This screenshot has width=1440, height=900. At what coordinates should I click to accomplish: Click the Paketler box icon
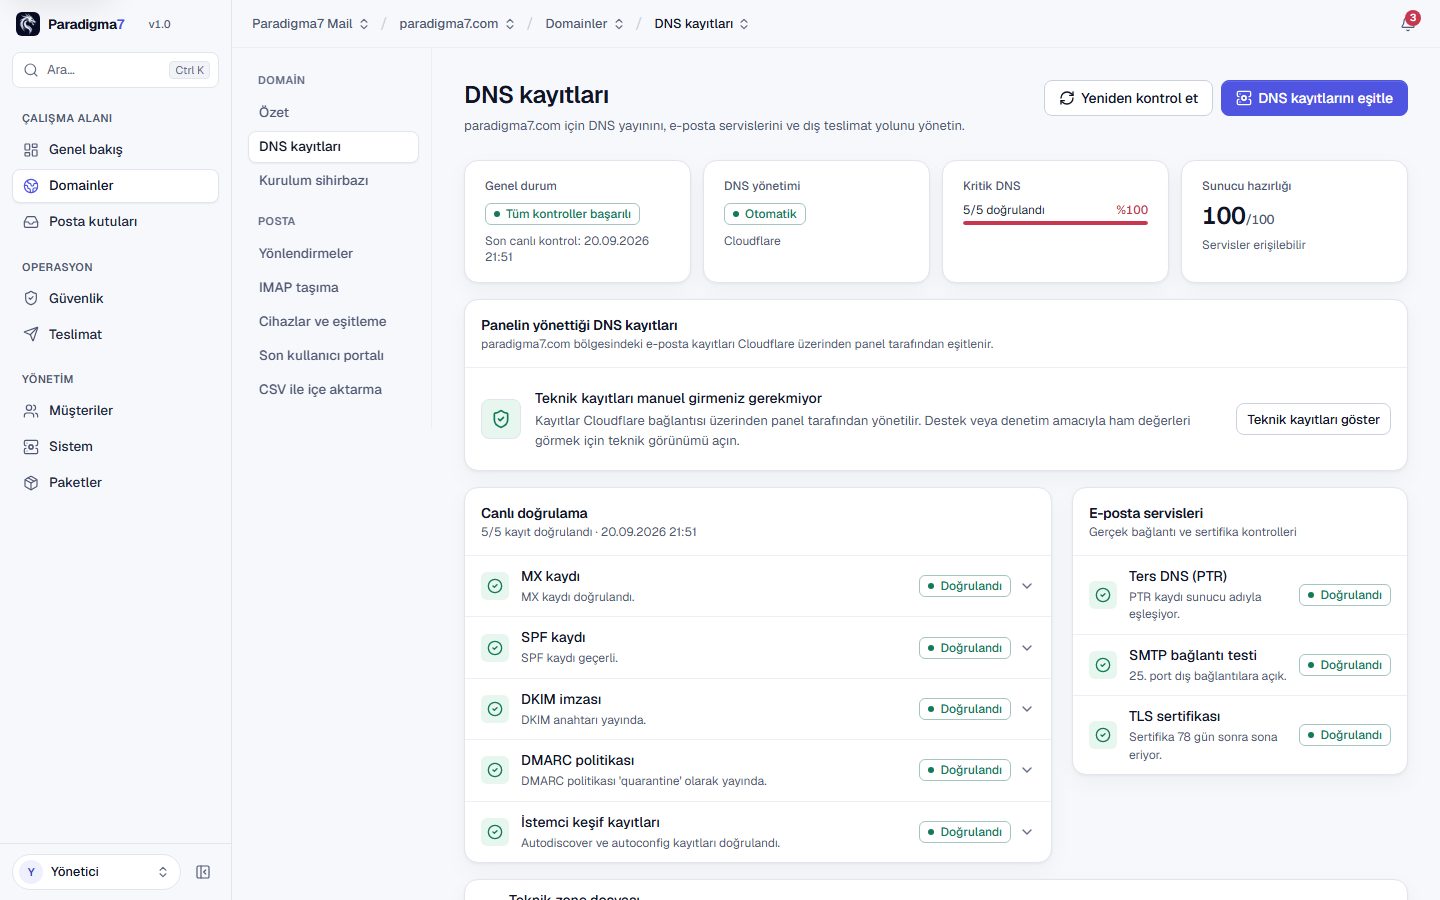pos(31,482)
